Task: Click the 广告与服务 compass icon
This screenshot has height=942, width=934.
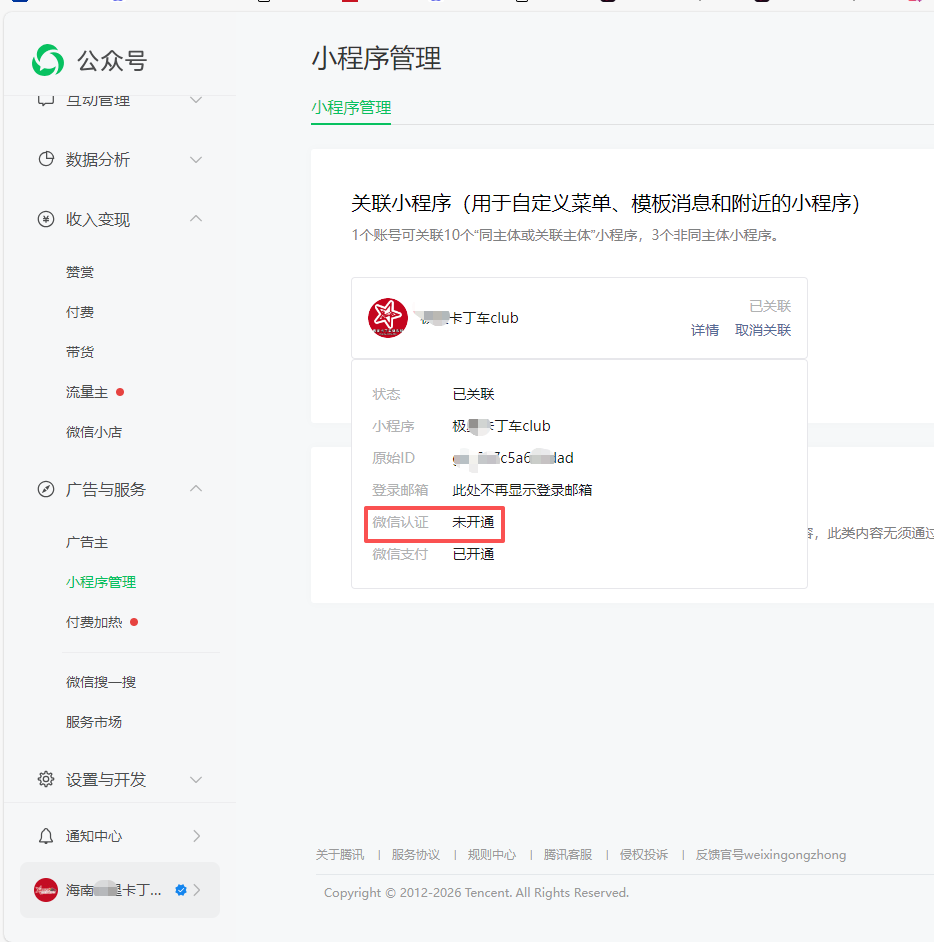Action: coord(46,489)
